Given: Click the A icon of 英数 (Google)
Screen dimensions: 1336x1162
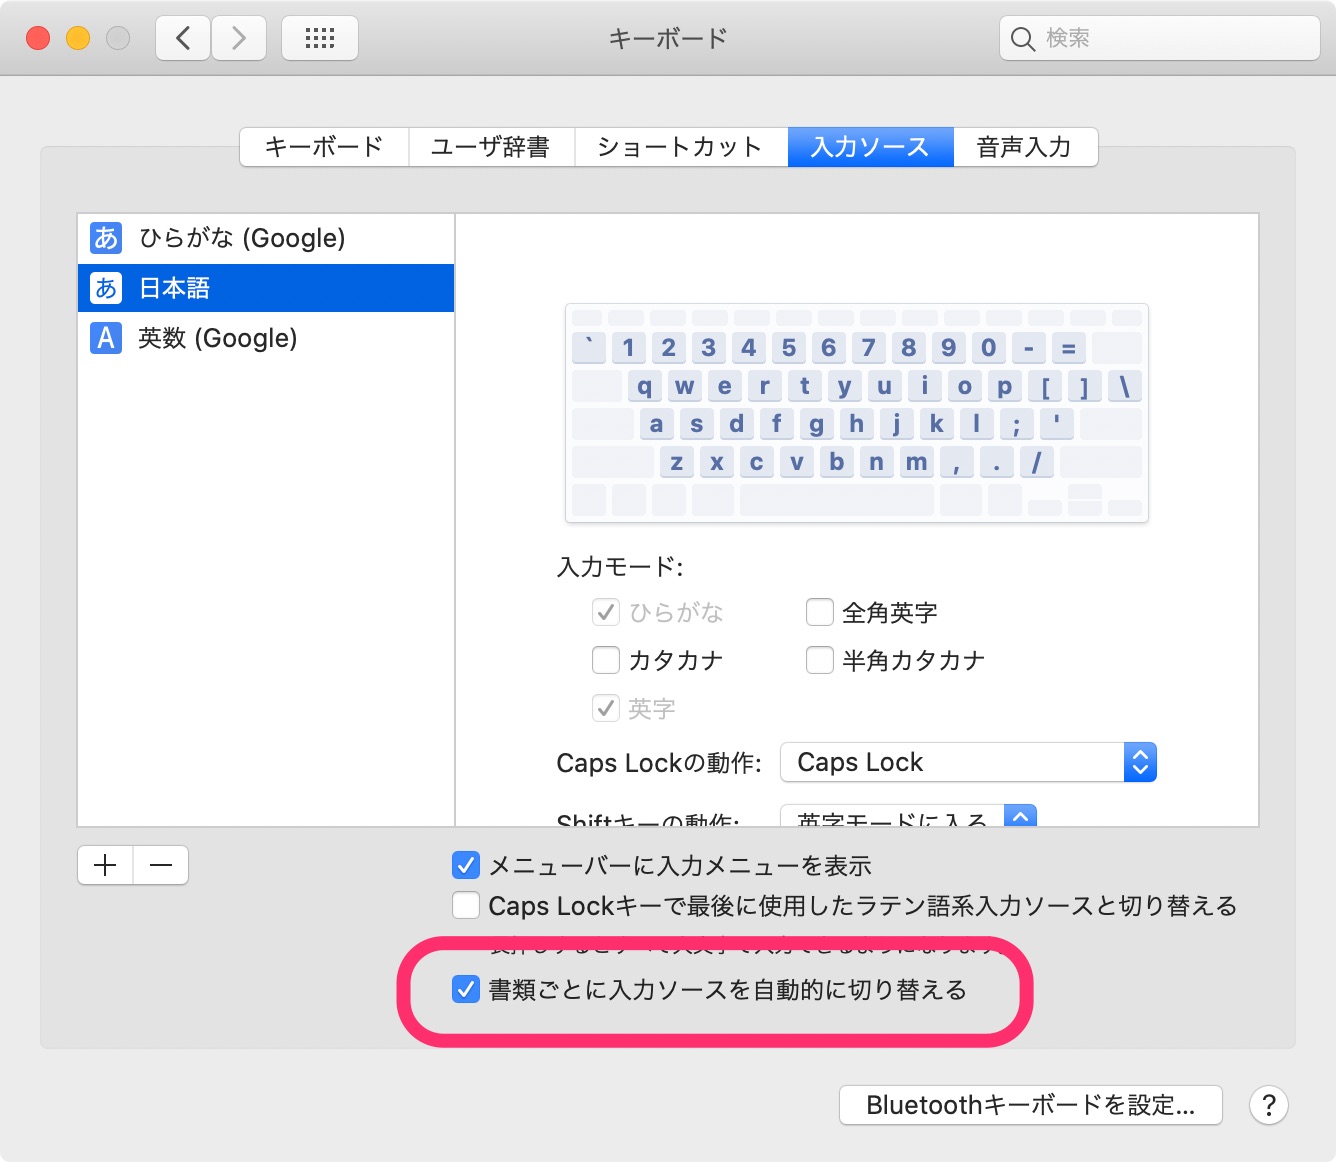Looking at the screenshot, I should (105, 338).
